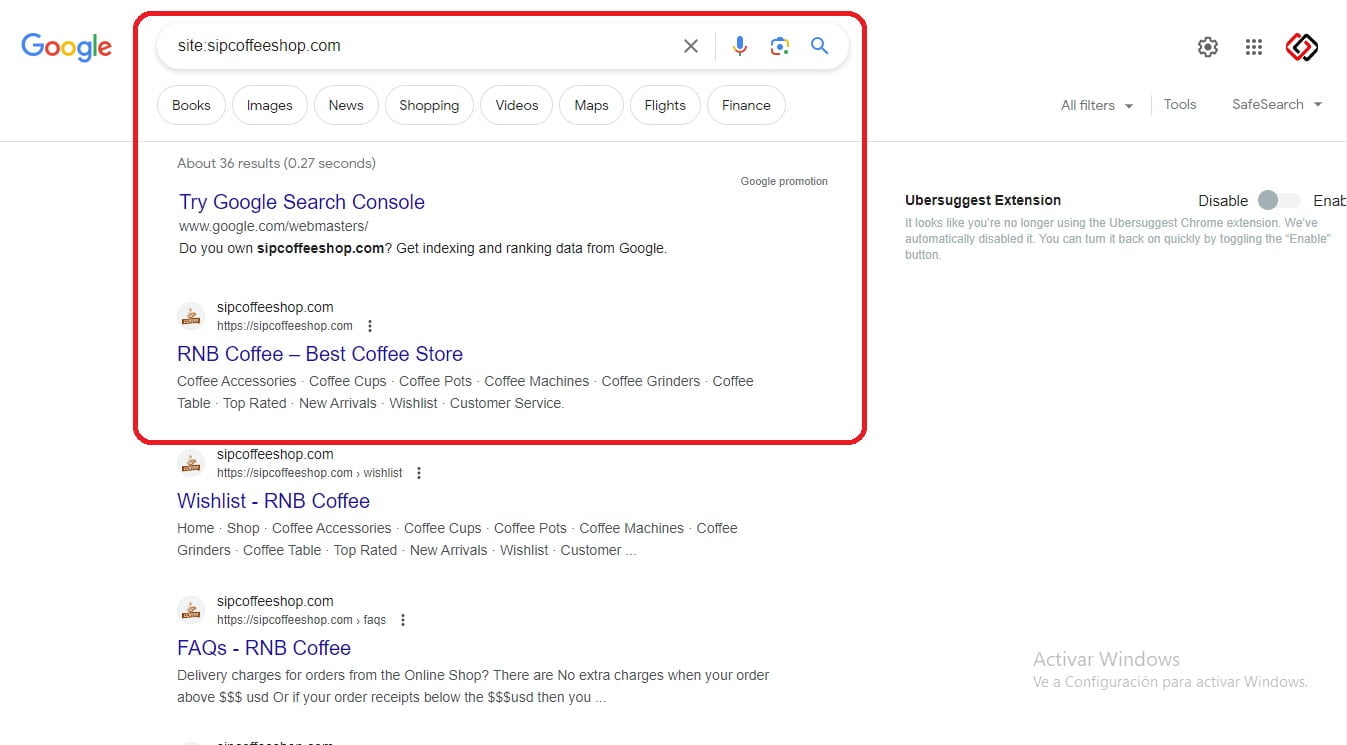The height and width of the screenshot is (745, 1347).
Task: Open options menu for Wishlist result
Action: click(419, 473)
